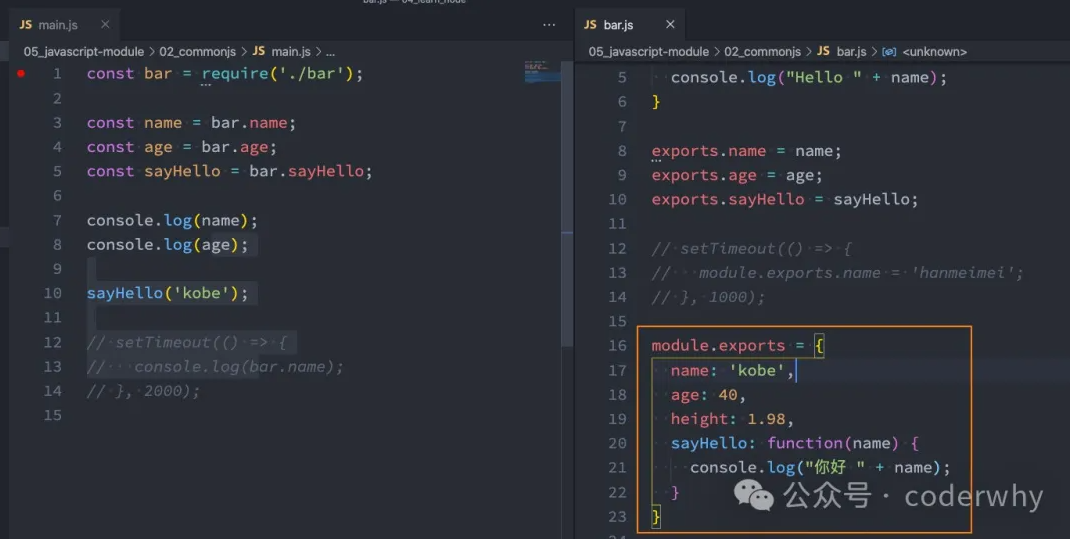Close the main.js tab
Viewport: 1070px width, 539px height.
pyautogui.click(x=105, y=25)
